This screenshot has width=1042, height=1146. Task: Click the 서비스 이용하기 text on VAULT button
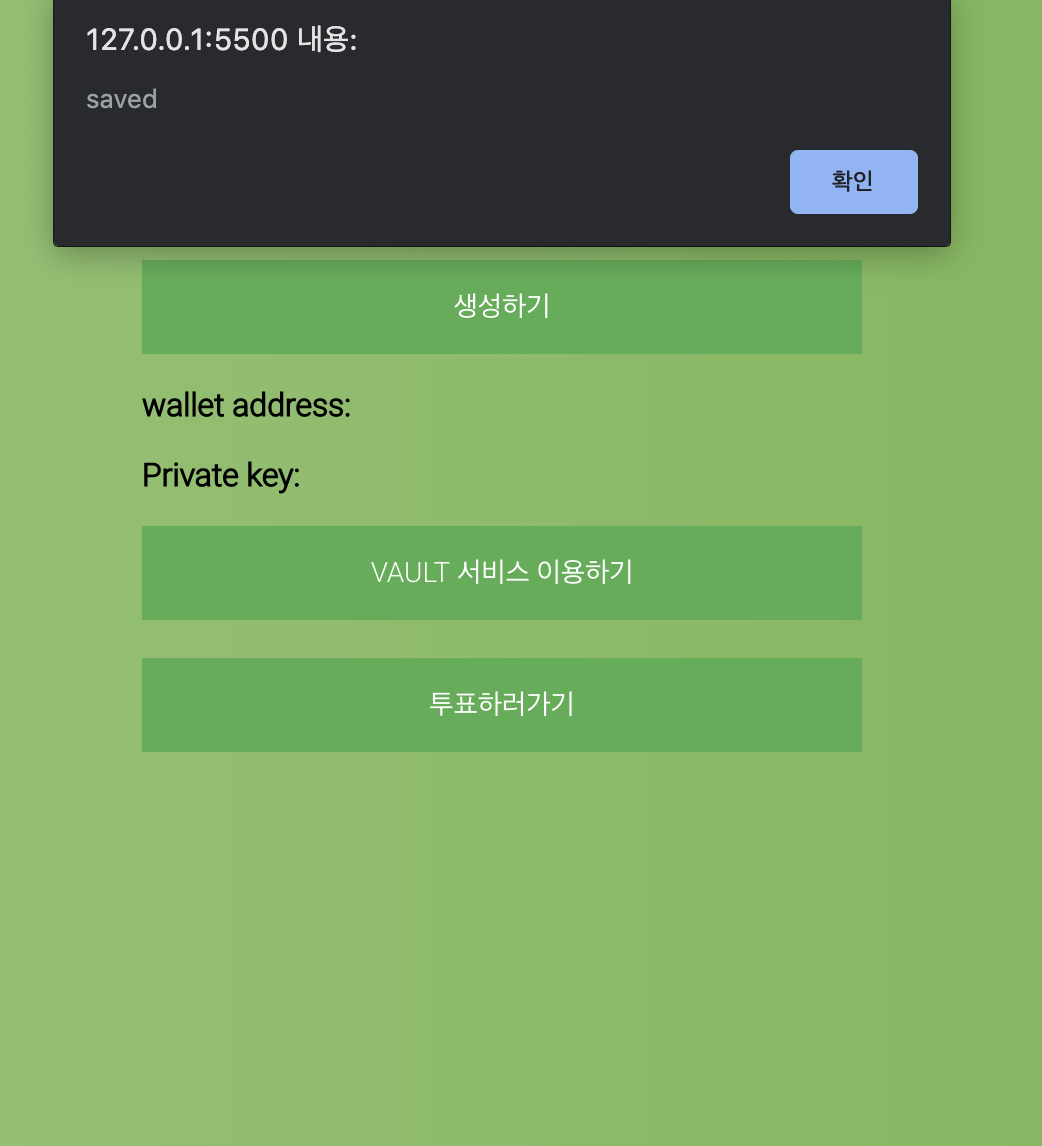click(544, 572)
